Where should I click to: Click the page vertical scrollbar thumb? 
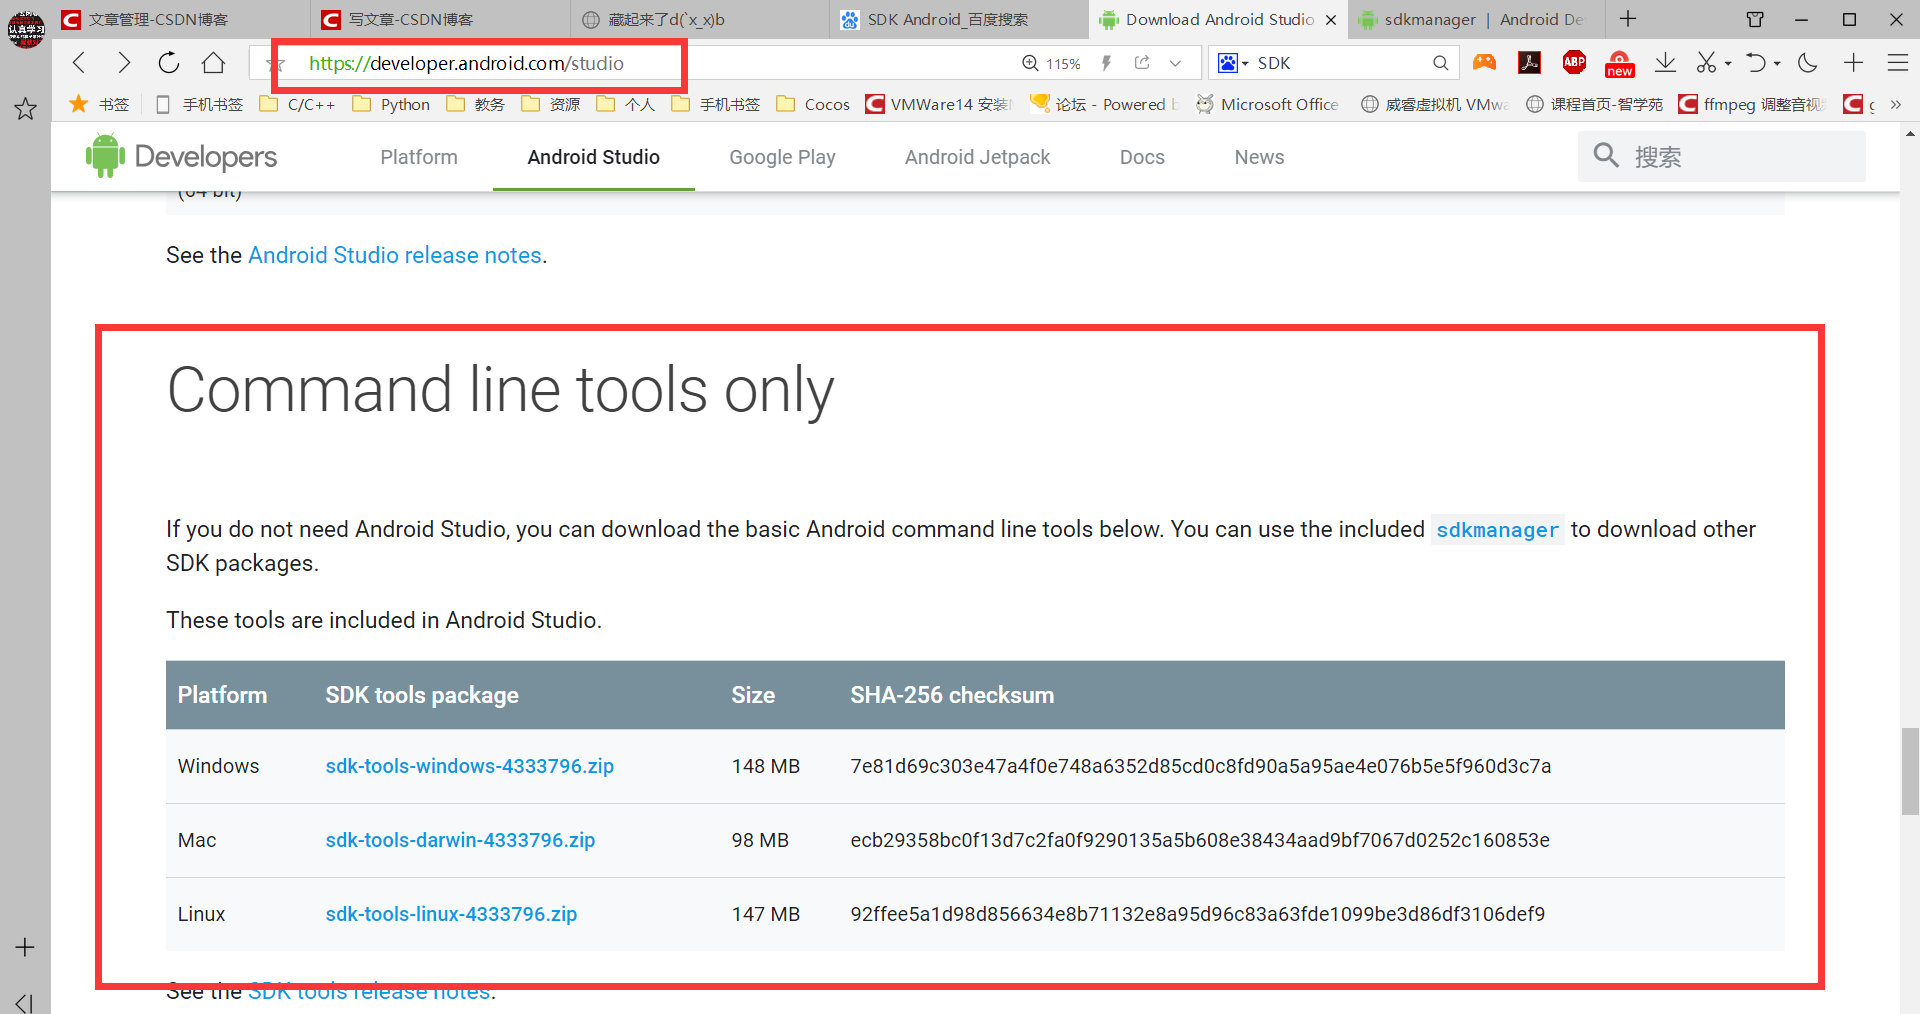click(x=1910, y=771)
